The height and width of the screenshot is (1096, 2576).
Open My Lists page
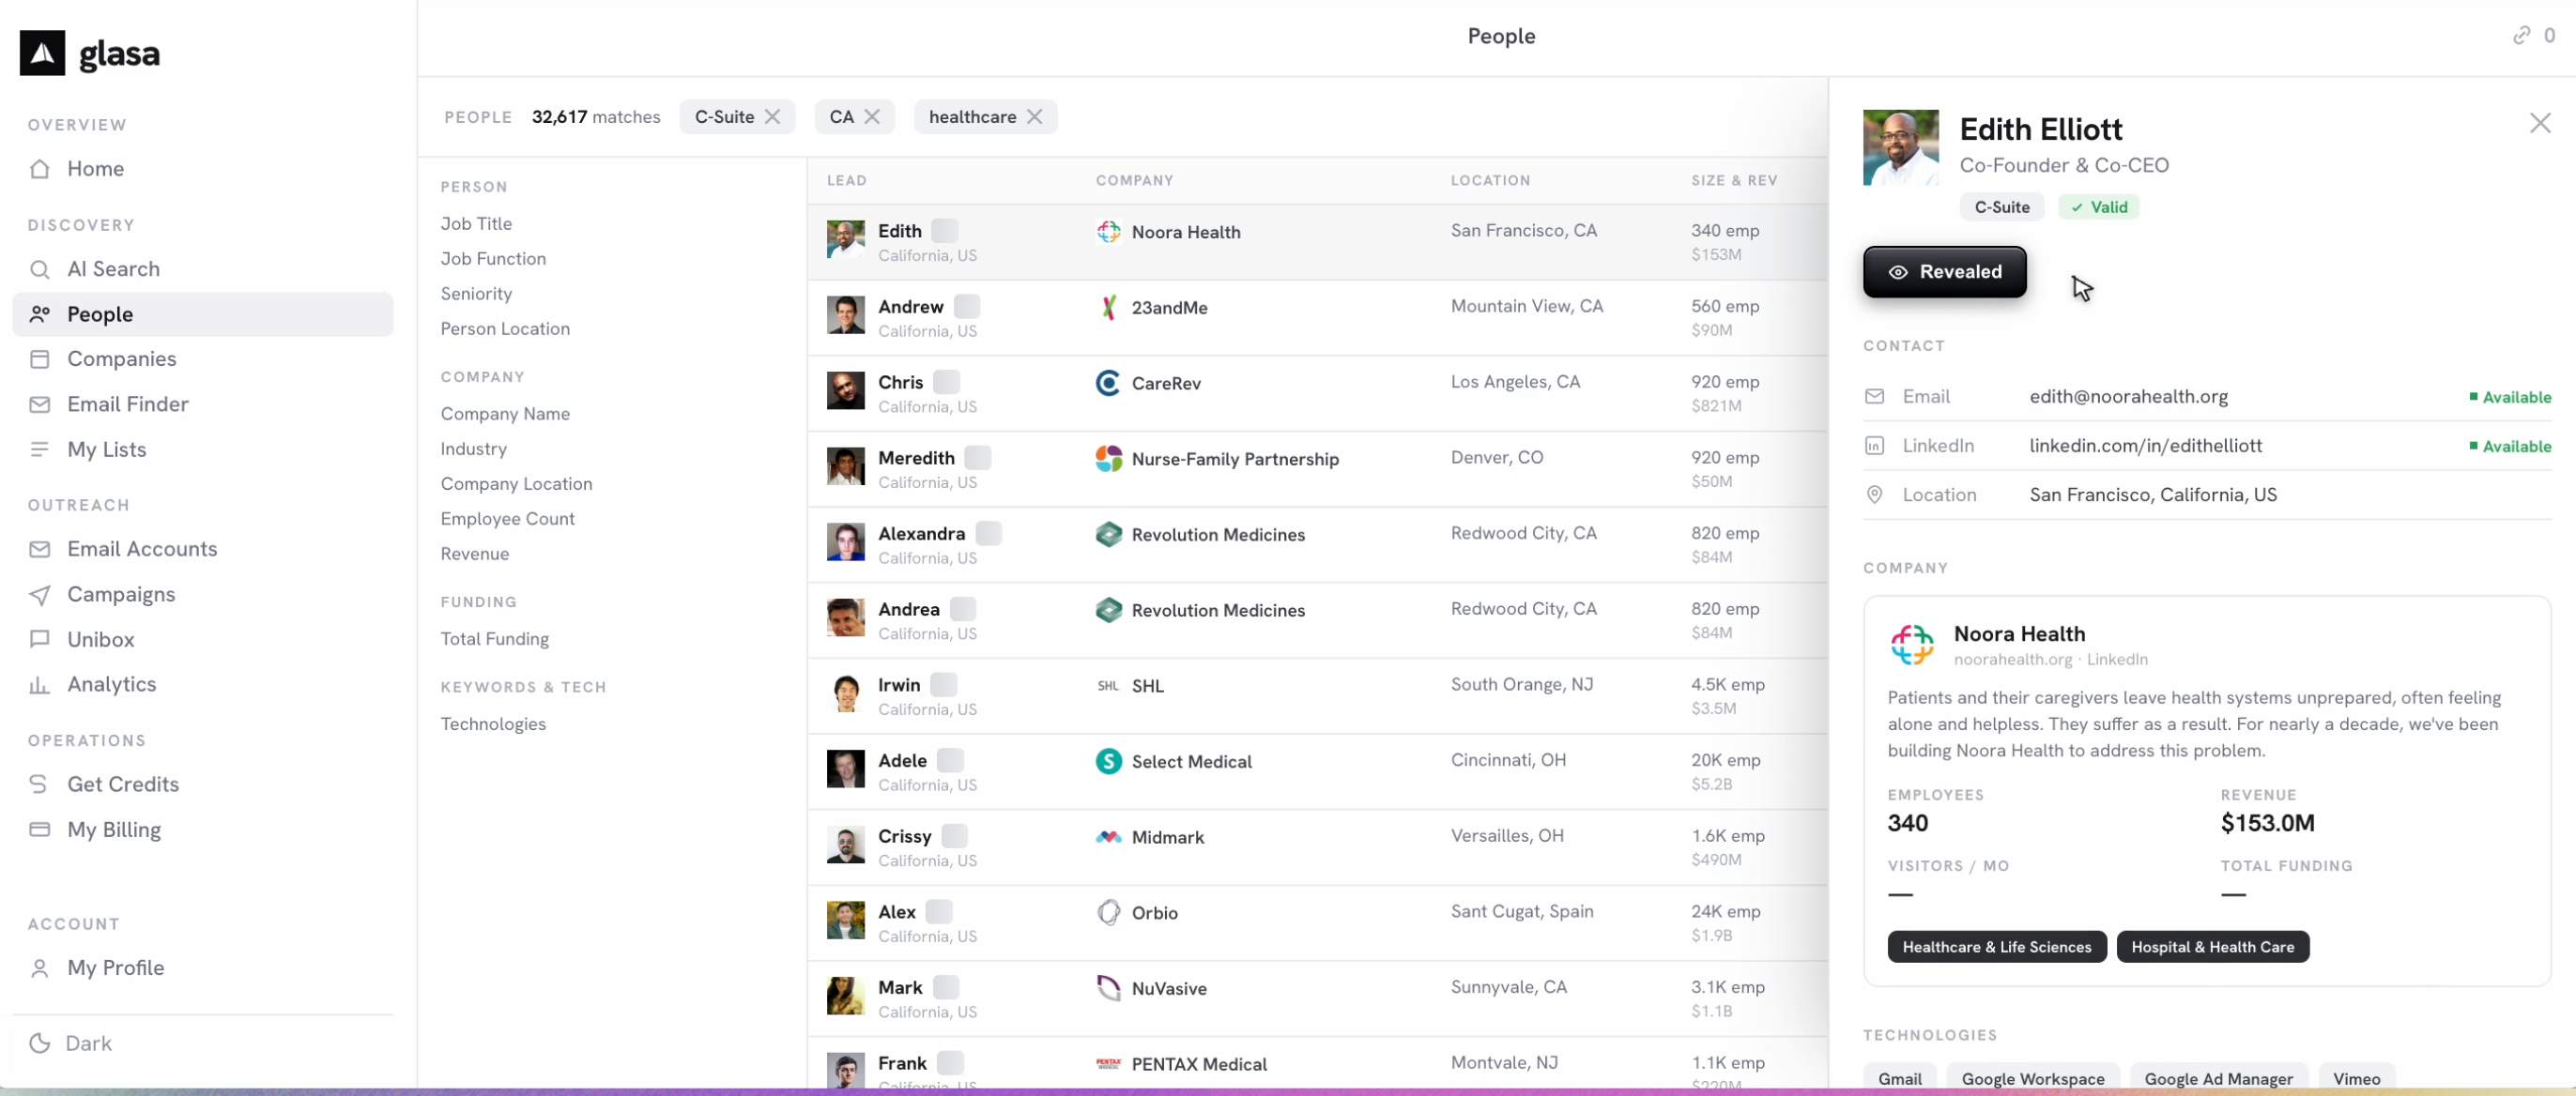(x=202, y=449)
